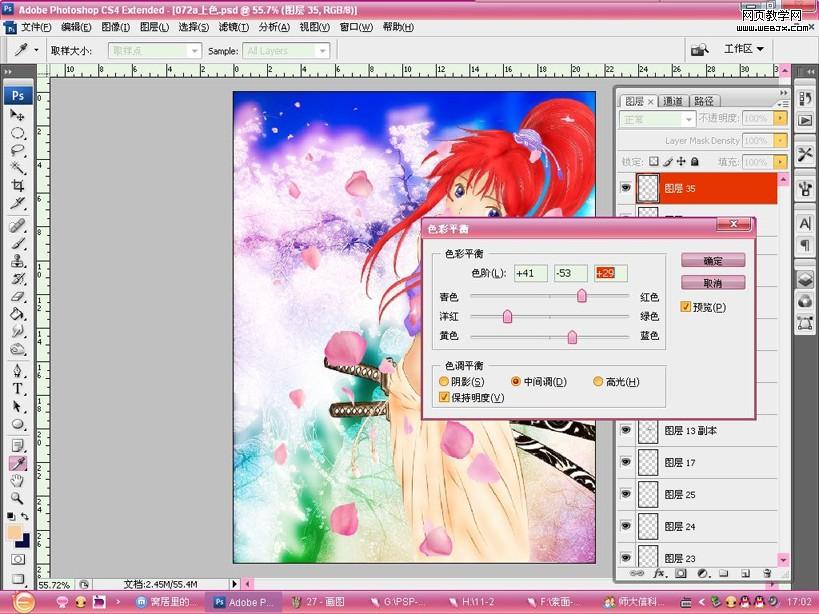This screenshot has height=614, width=819.
Task: Click the 确定 OK button
Action: 713,261
